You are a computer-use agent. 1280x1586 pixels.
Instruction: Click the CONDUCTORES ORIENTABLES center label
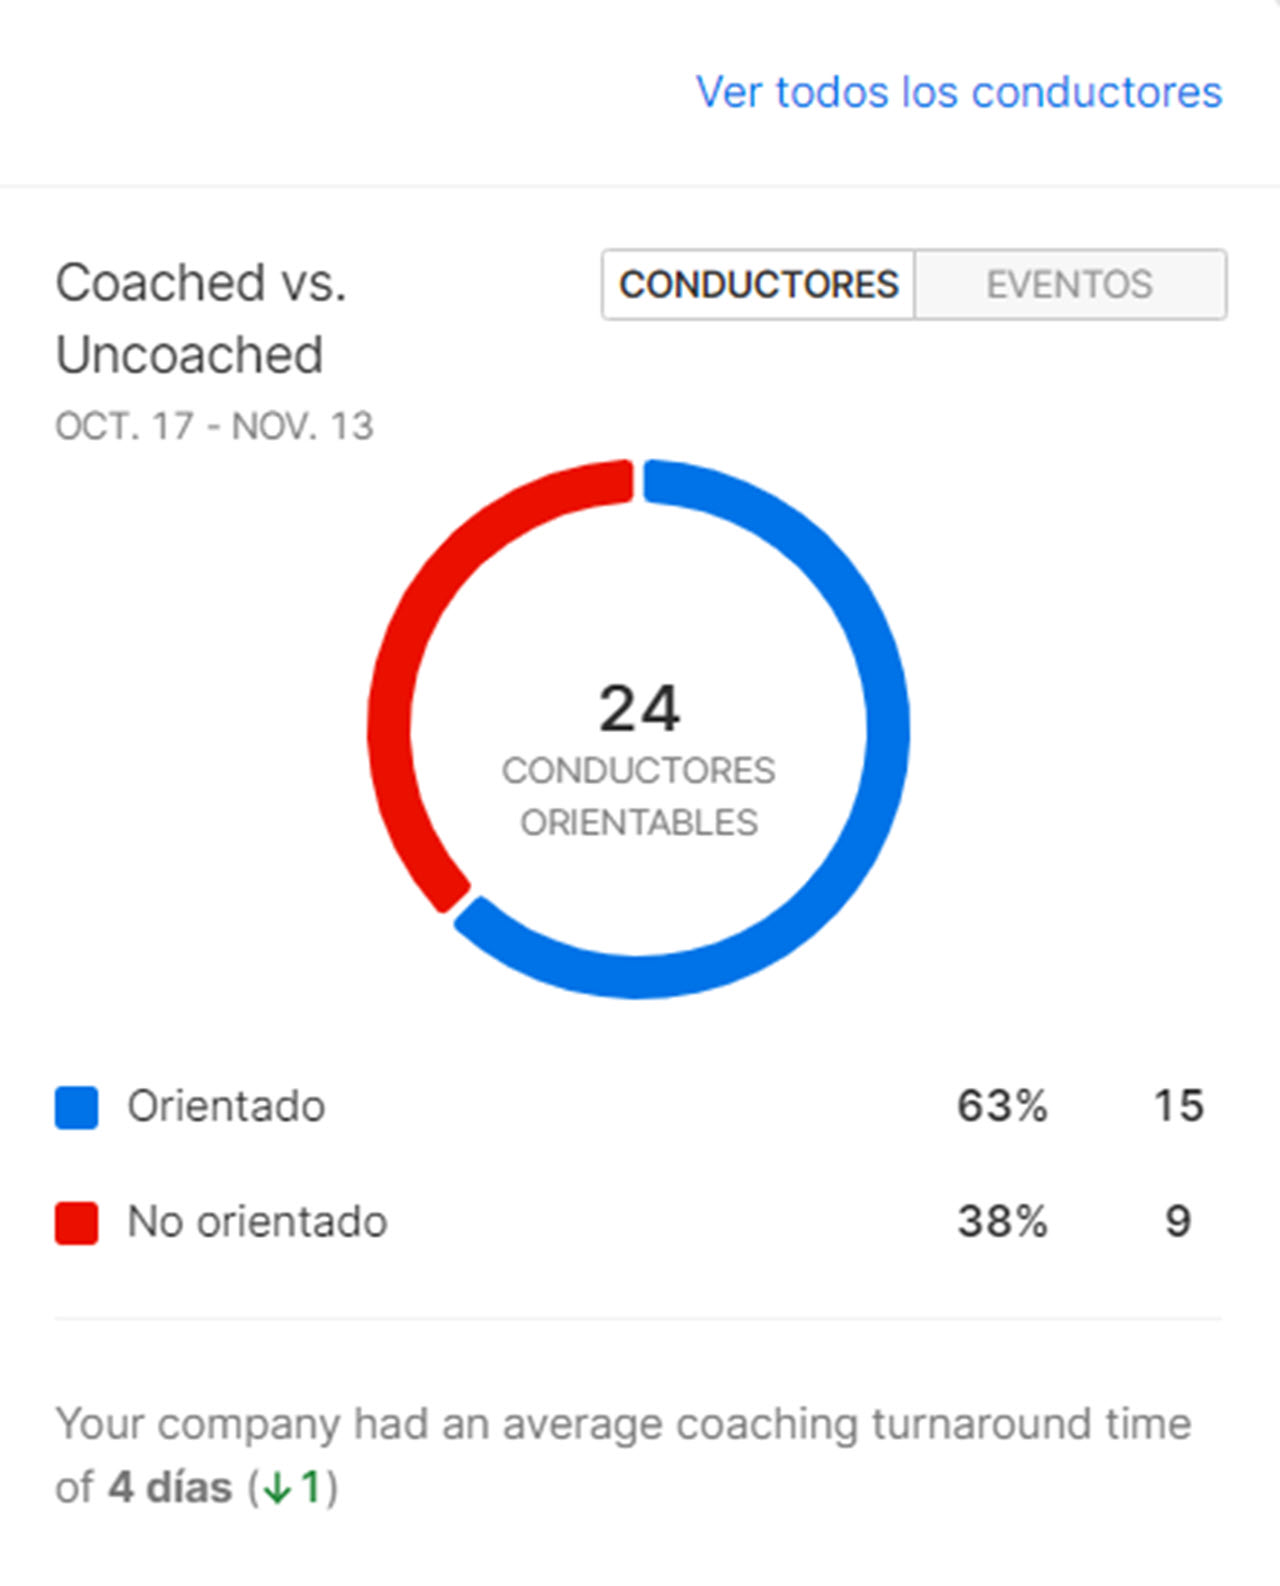point(639,796)
